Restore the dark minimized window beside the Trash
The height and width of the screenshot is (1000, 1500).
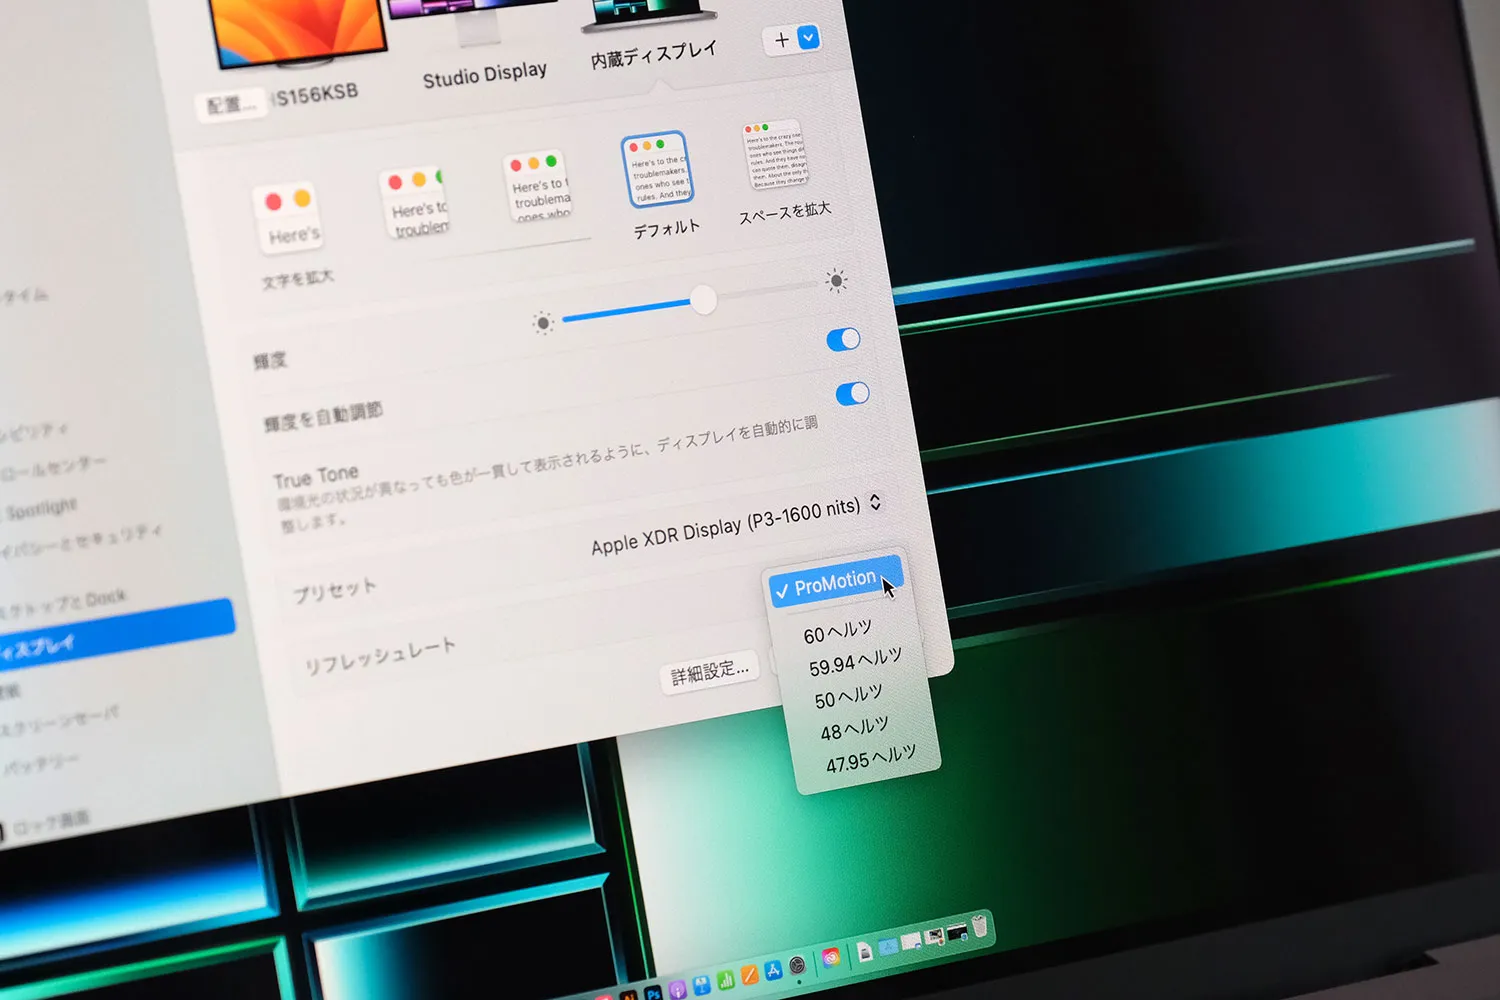pyautogui.click(x=957, y=932)
